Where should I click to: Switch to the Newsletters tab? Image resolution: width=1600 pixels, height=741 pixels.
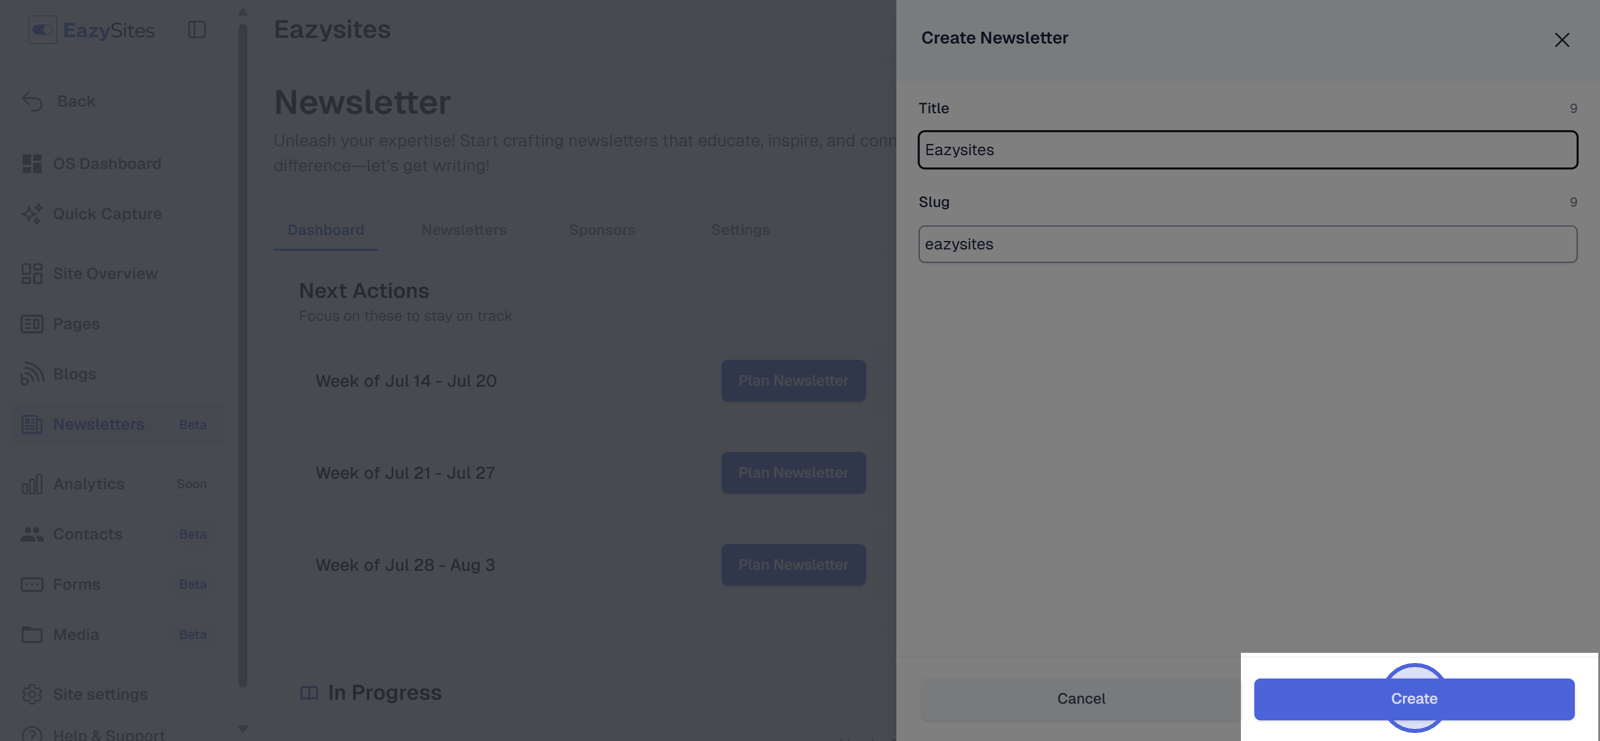[464, 230]
